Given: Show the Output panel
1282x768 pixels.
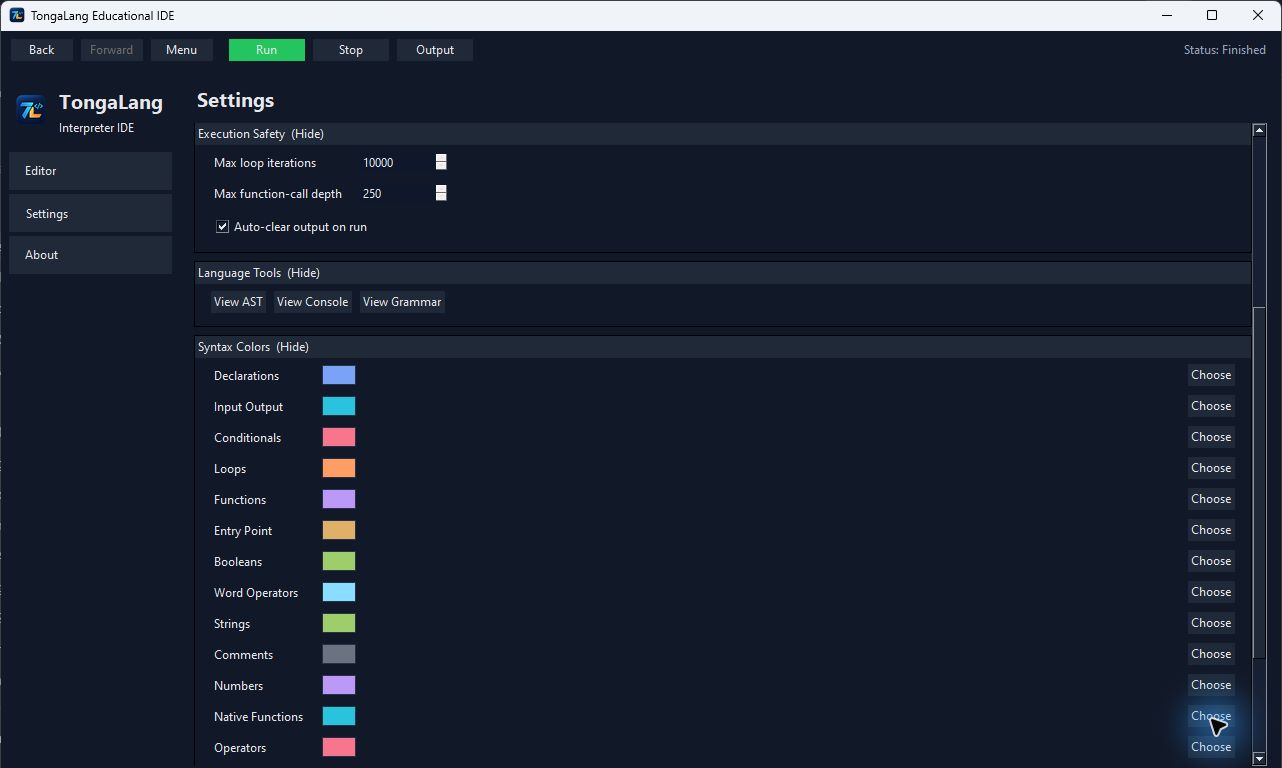Looking at the screenshot, I should (x=435, y=50).
